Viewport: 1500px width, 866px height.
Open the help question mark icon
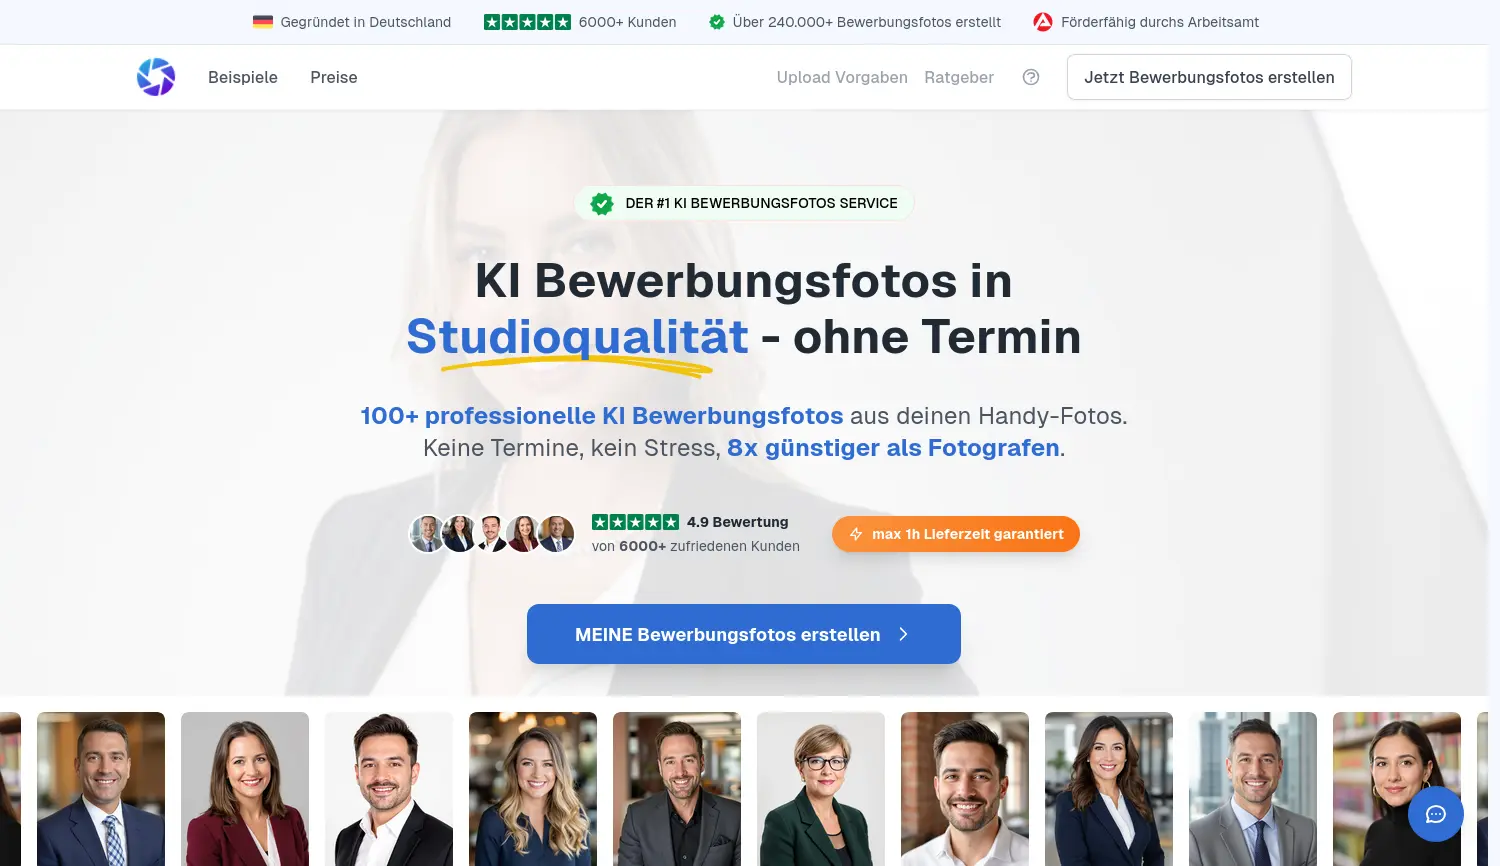point(1031,77)
